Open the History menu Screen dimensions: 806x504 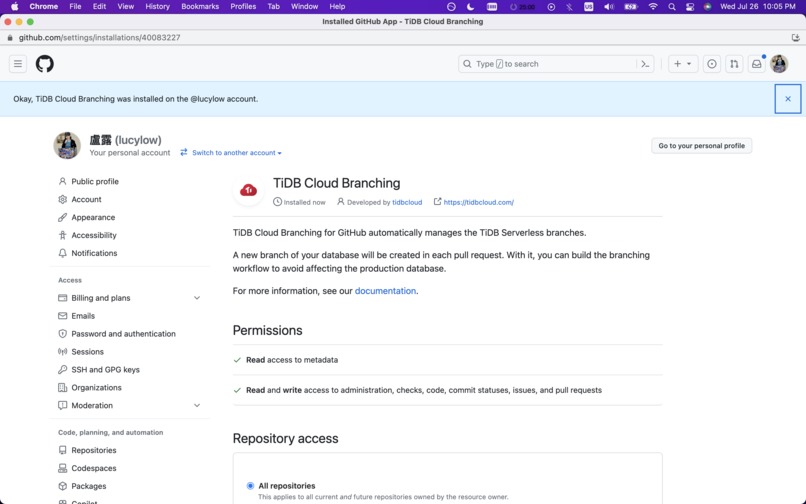coord(157,7)
